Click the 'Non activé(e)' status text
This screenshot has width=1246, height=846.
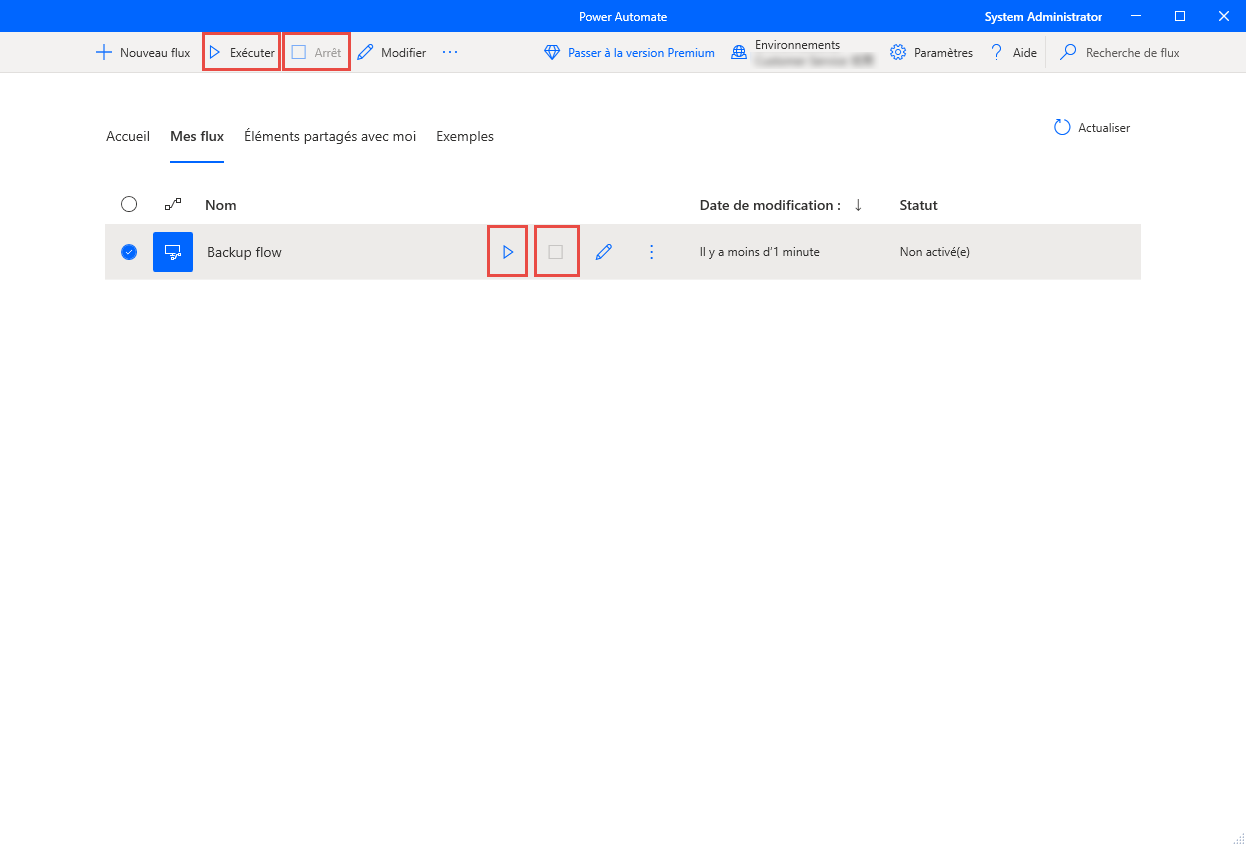pos(935,252)
